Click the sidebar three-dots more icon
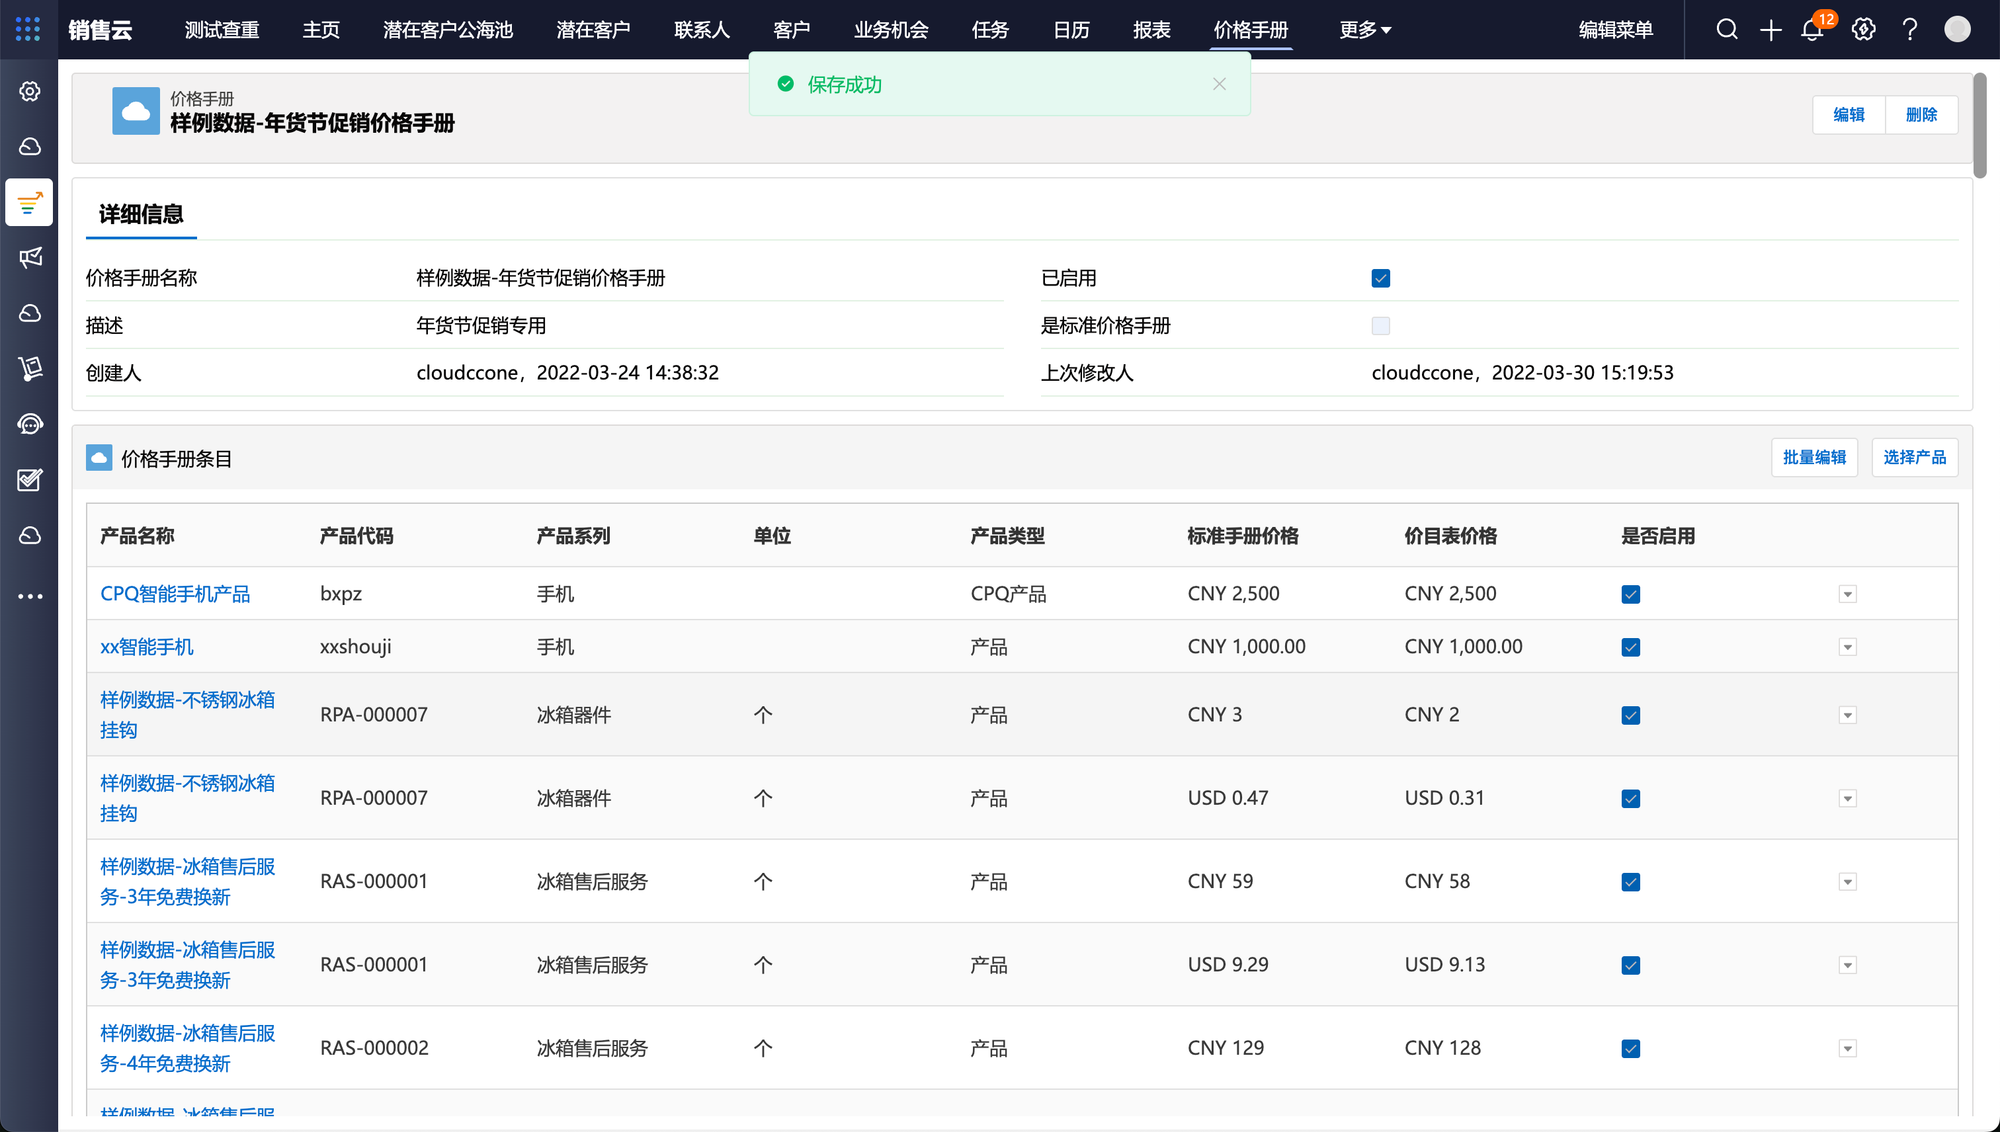Screen dimensions: 2000x1132 tap(30, 596)
